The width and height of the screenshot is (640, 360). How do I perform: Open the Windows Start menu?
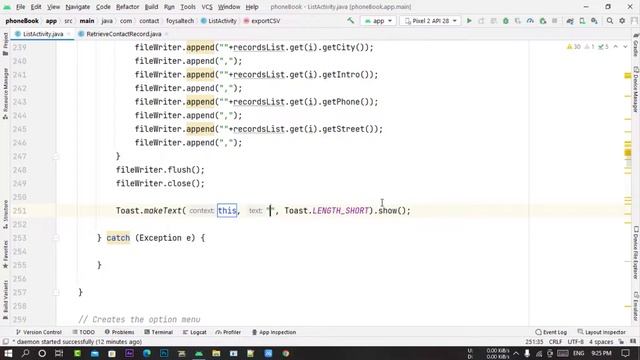8,353
